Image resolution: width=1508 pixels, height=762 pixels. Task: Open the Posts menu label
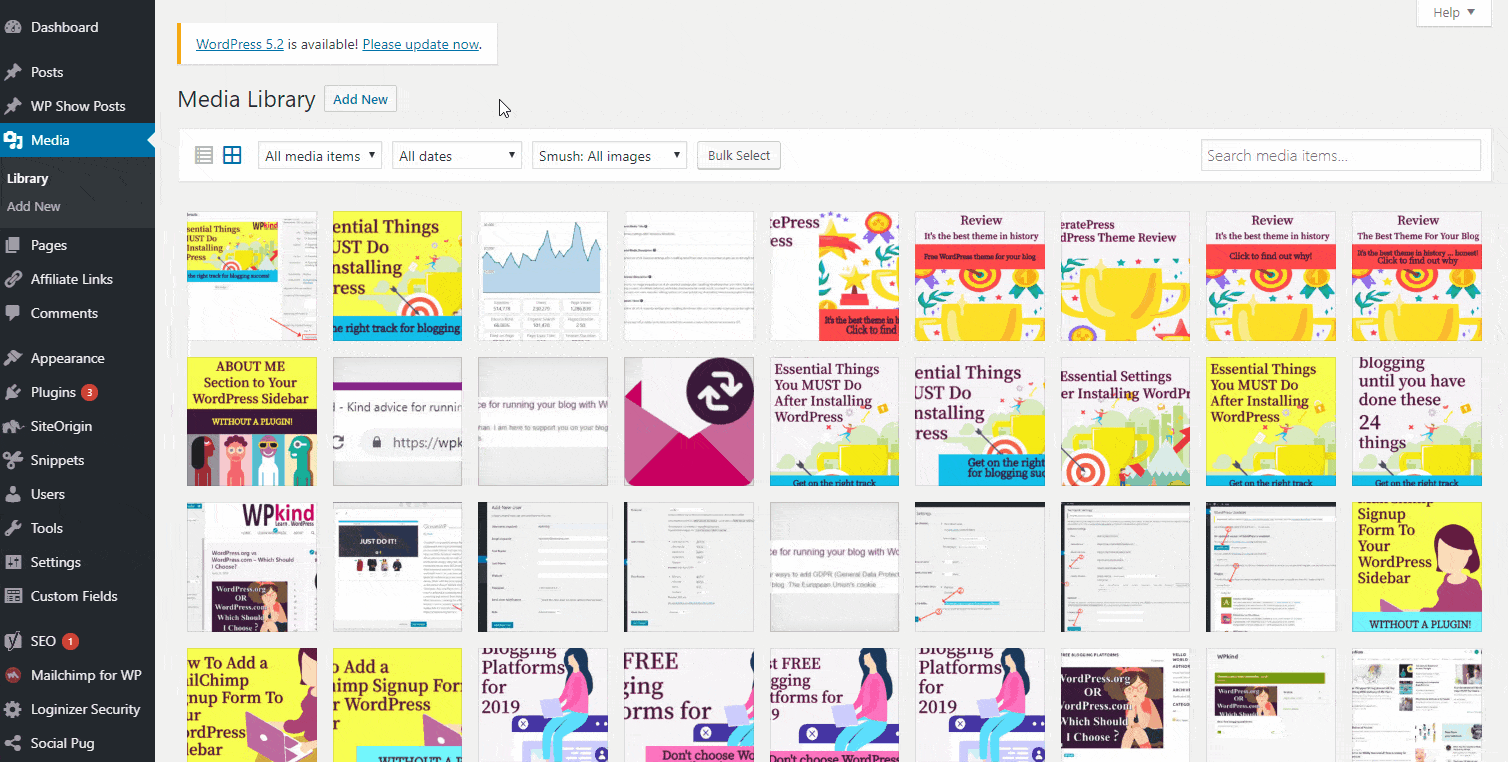point(47,72)
